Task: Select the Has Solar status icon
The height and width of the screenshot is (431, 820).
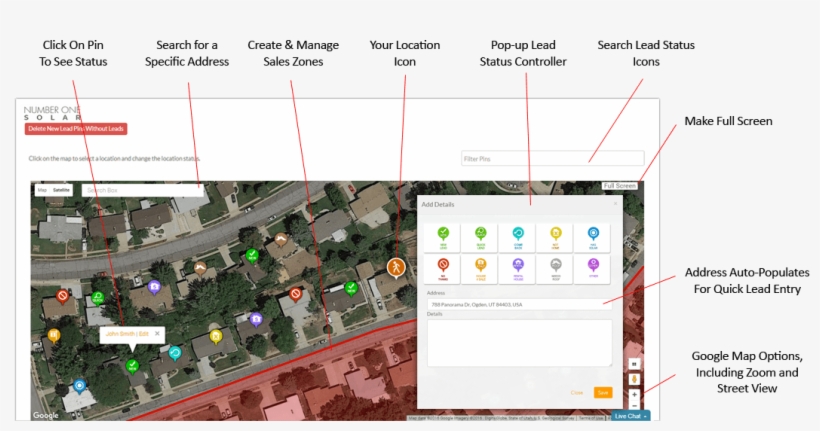Action: (593, 237)
